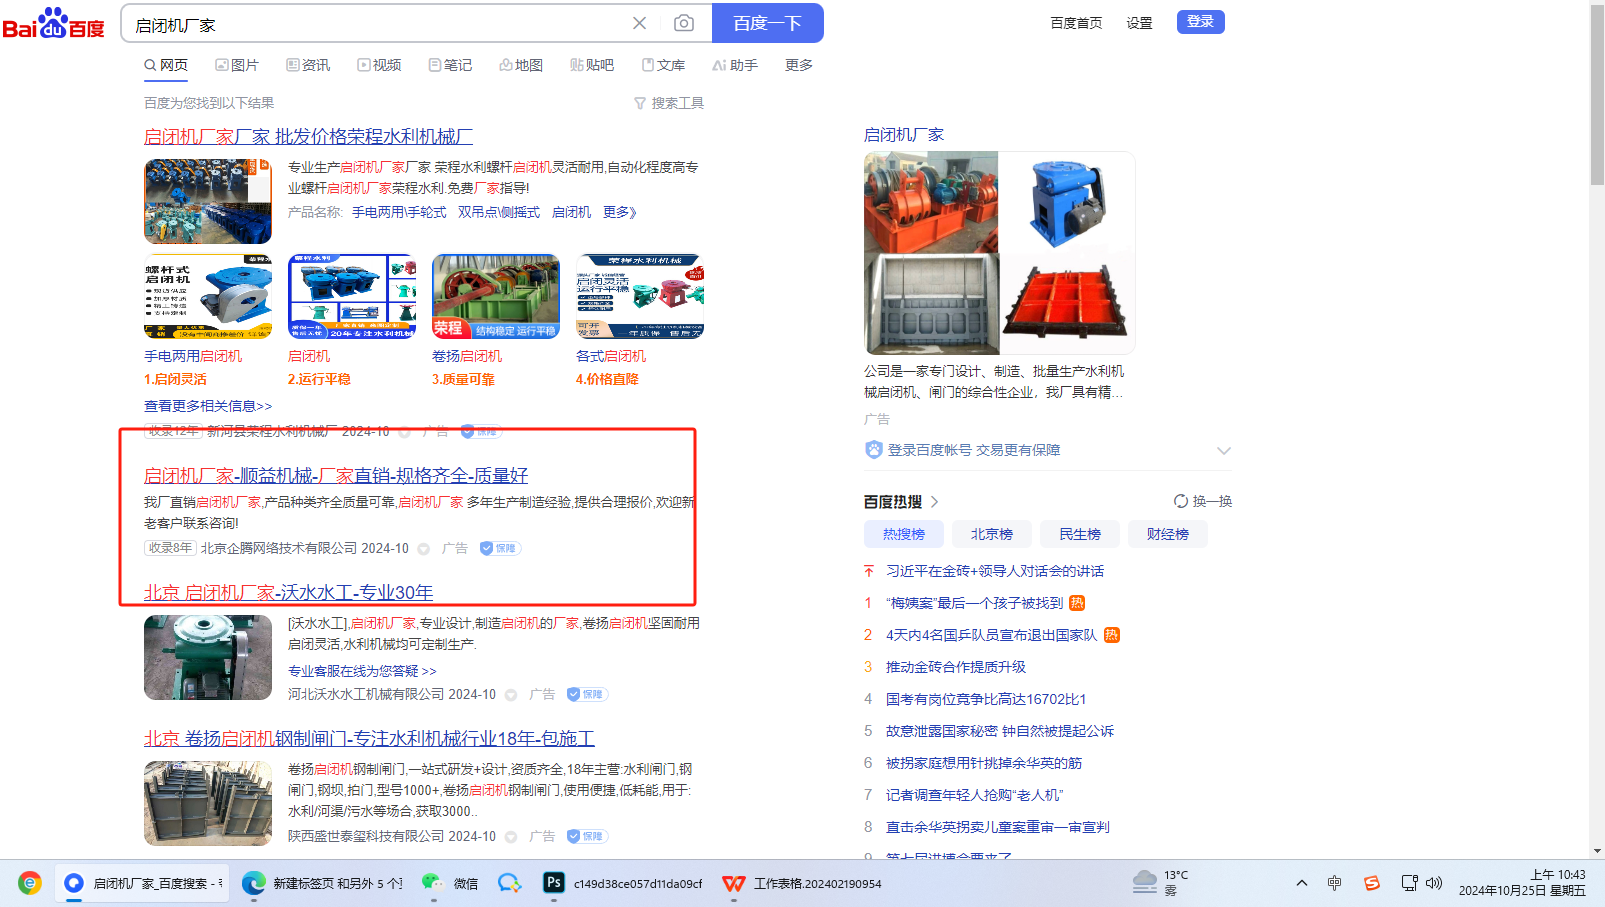Click the 保障 badge of 北京企腾网络技术有限公司
Screen dimensions: 1605x907
pyautogui.click(x=500, y=548)
